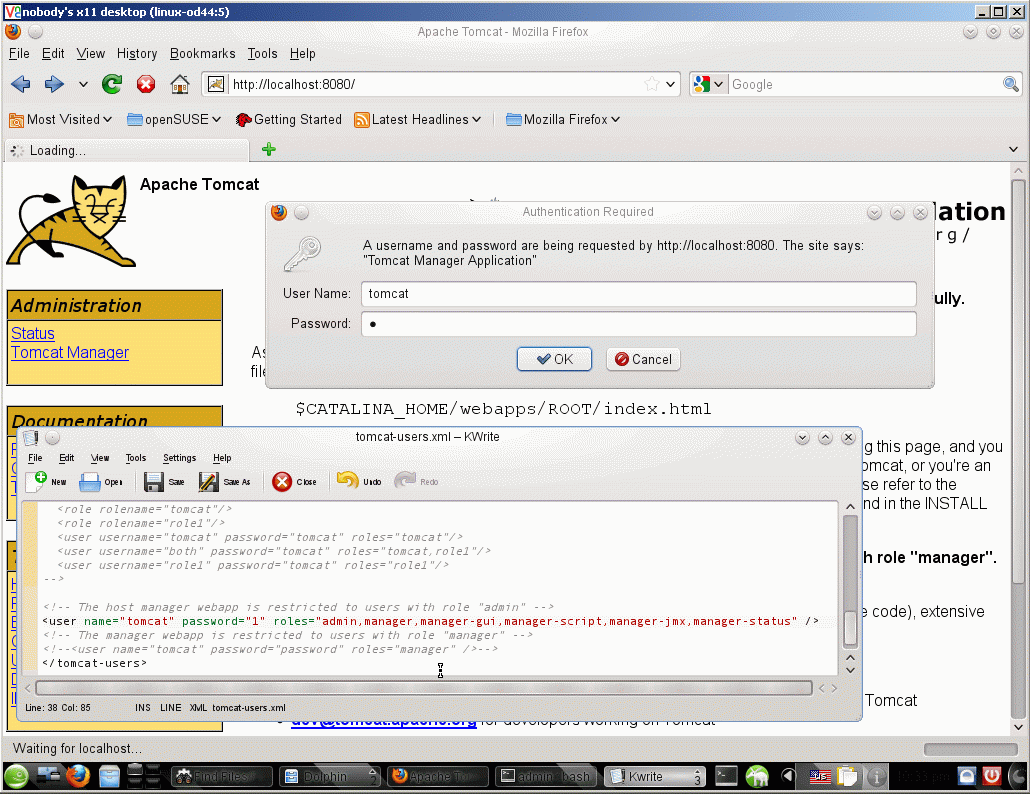Click Redo in the KWrite toolbar
This screenshot has width=1030, height=794.
(x=416, y=481)
